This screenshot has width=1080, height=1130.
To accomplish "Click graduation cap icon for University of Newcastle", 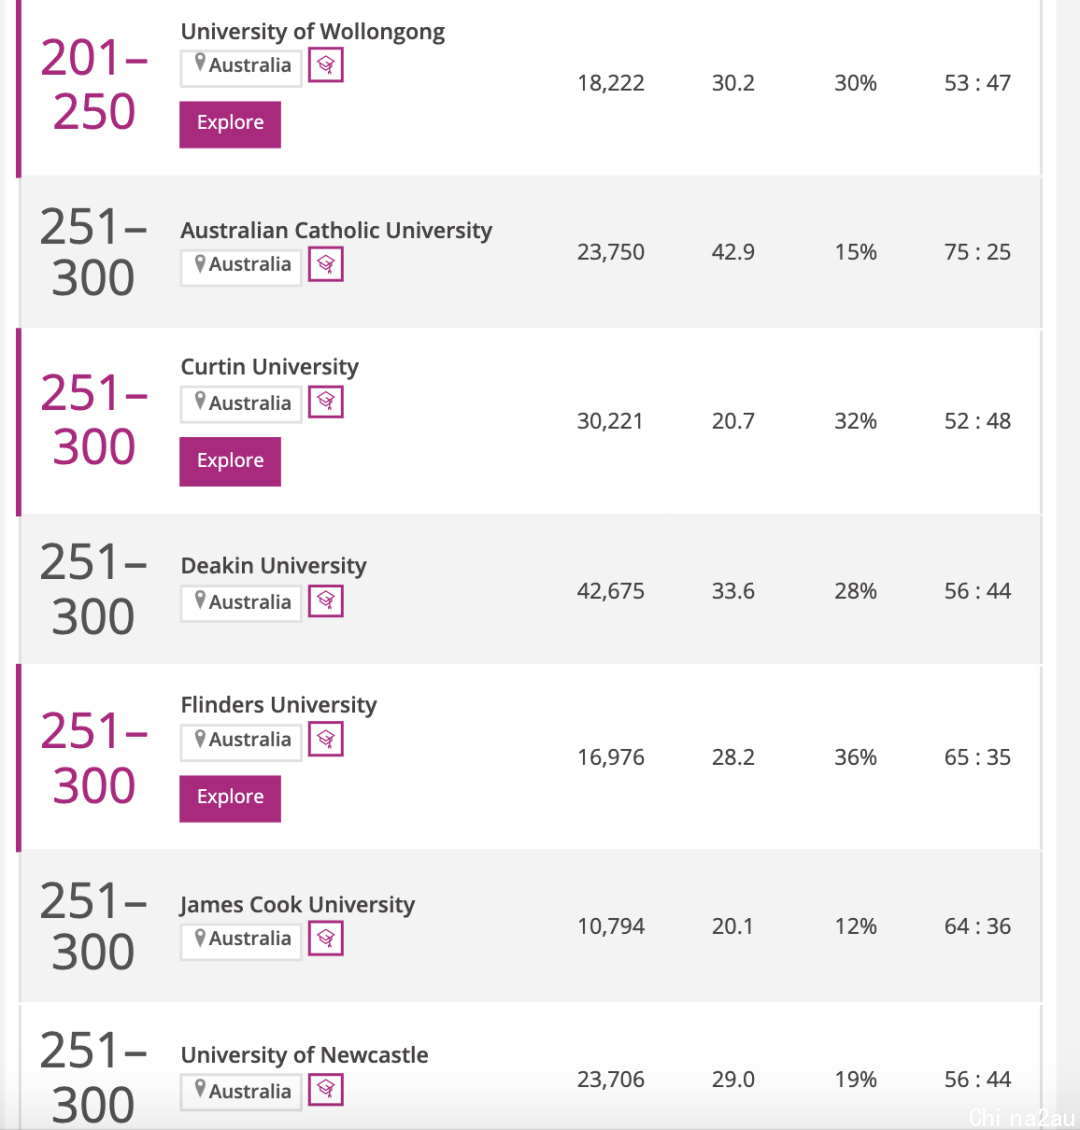I will pos(326,1090).
